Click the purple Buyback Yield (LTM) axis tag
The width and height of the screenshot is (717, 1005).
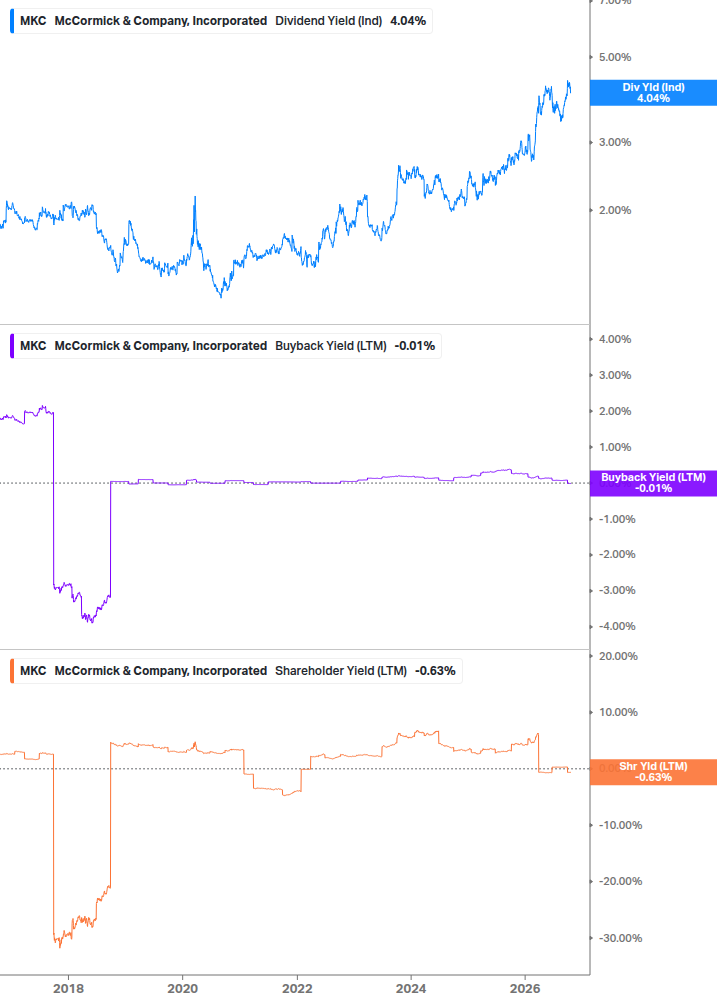[653, 483]
